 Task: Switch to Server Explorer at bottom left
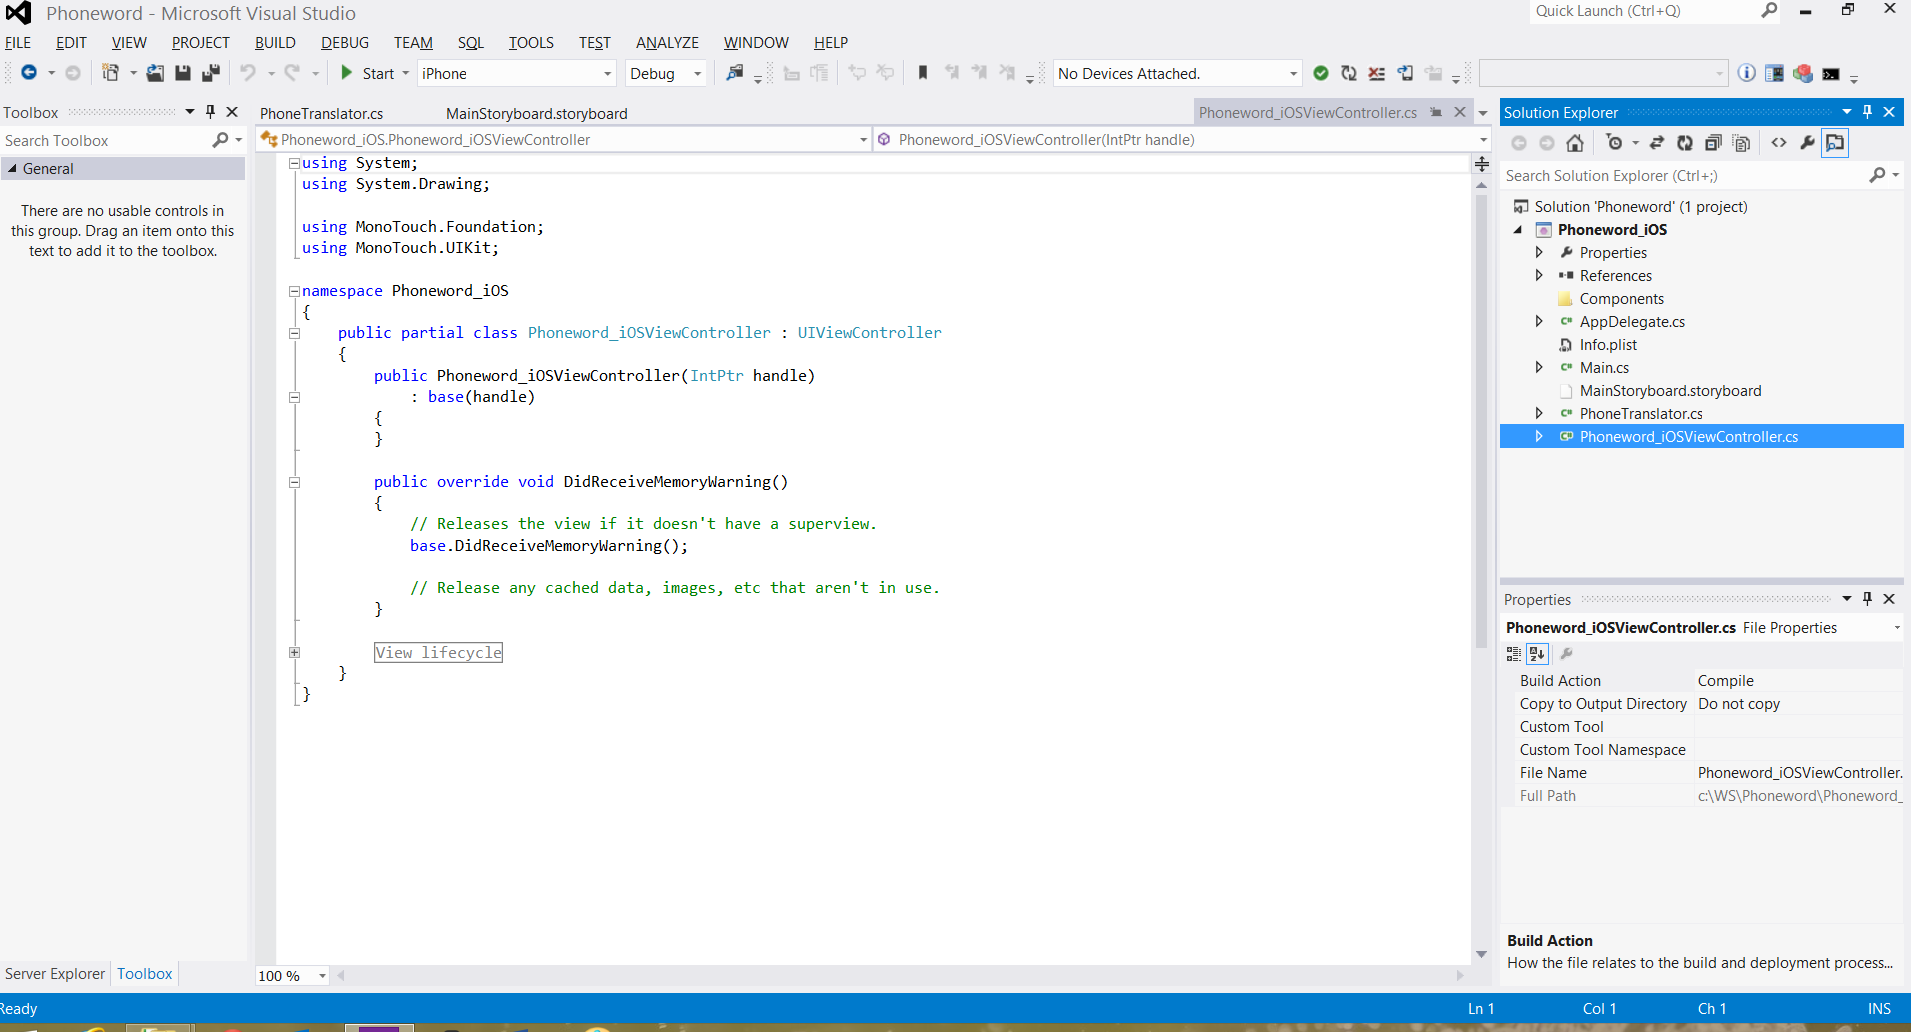[x=55, y=974]
